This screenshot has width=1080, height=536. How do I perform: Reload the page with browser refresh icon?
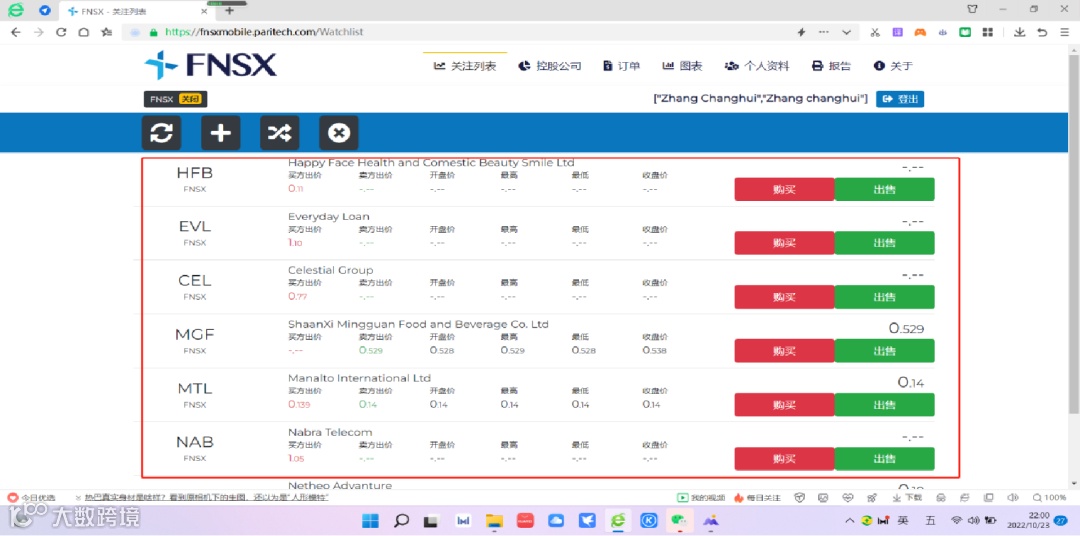pyautogui.click(x=61, y=32)
